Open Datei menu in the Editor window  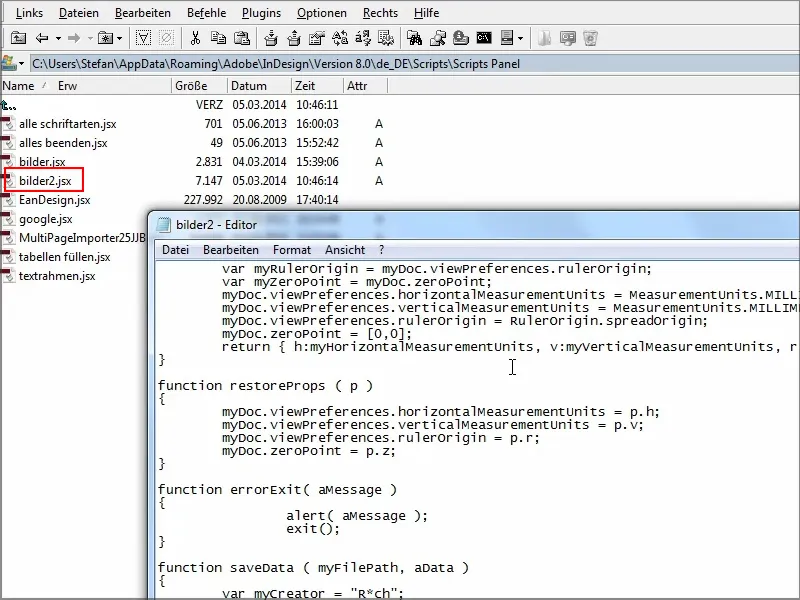coord(176,250)
